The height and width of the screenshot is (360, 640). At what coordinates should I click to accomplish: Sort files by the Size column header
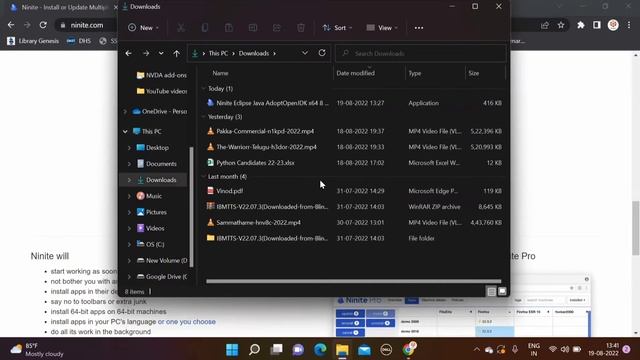point(473,73)
